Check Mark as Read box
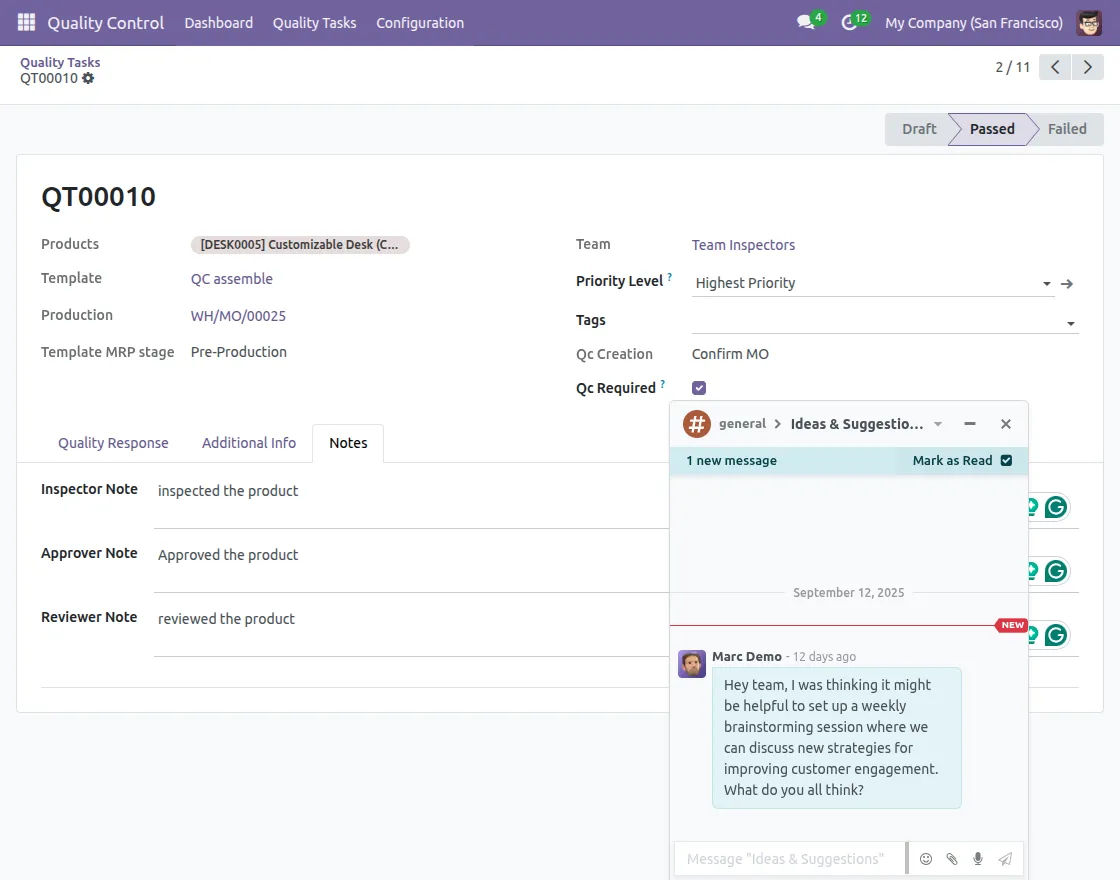 pos(1006,461)
